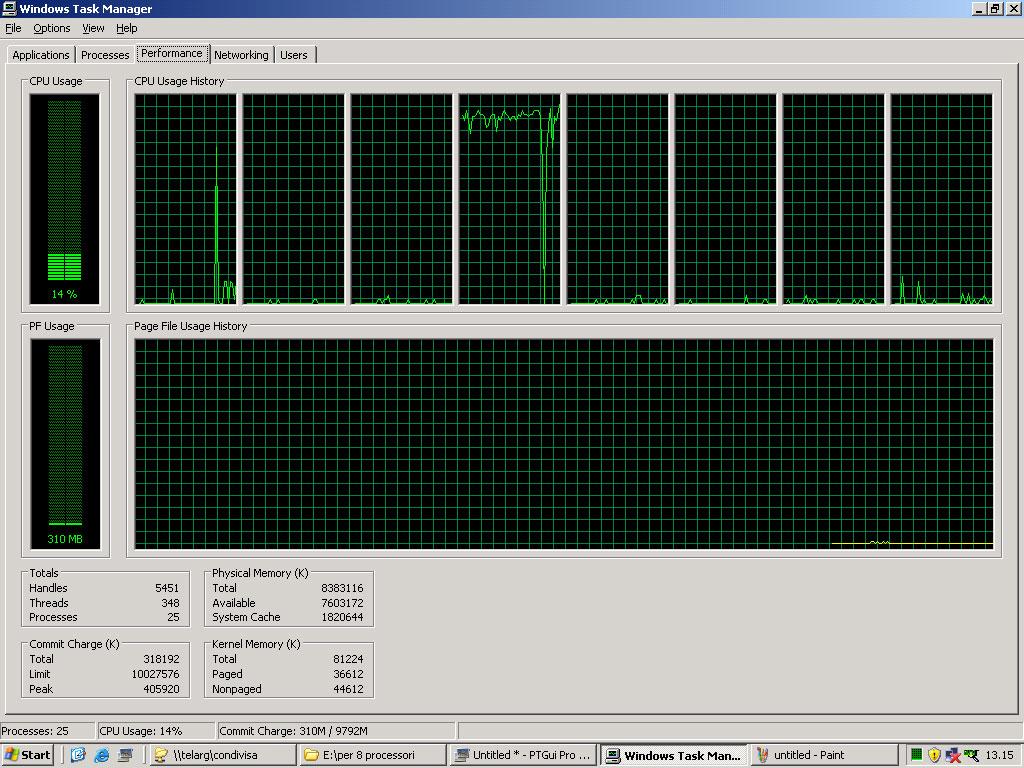Open the E:\per 8 processori folder window
Image resolution: width=1024 pixels, height=768 pixels.
click(372, 755)
